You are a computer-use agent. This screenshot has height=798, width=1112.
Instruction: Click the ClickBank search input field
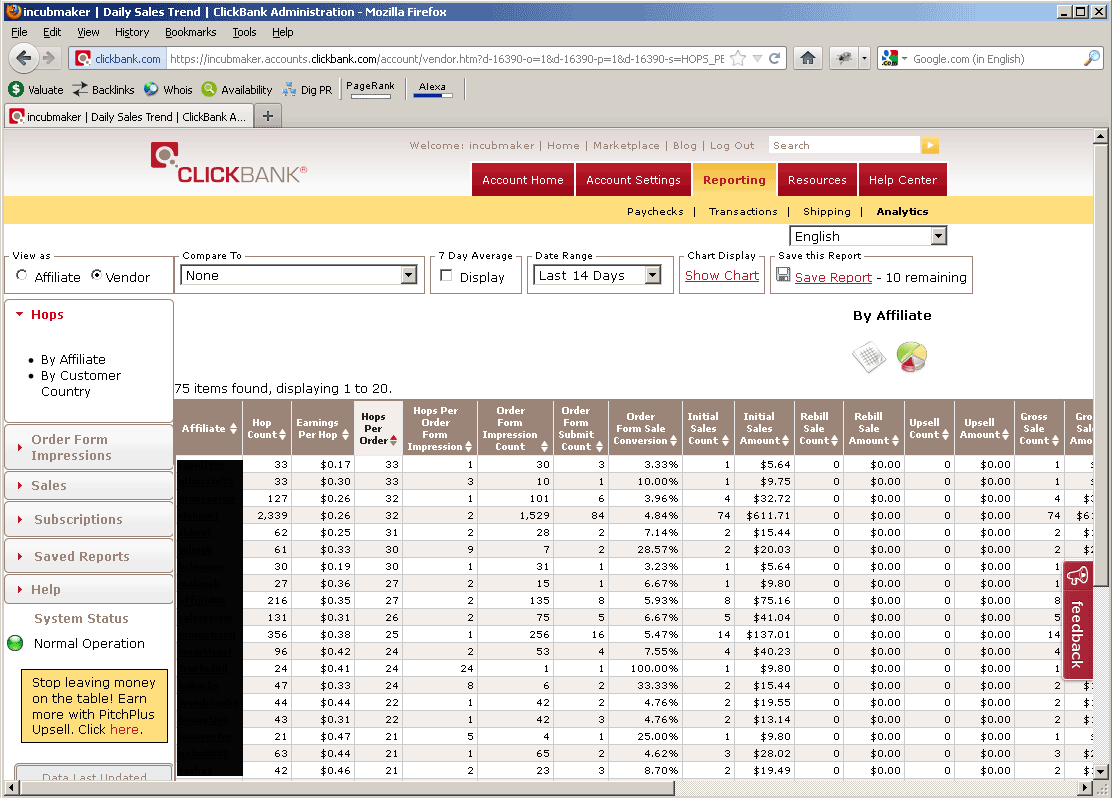pos(843,146)
